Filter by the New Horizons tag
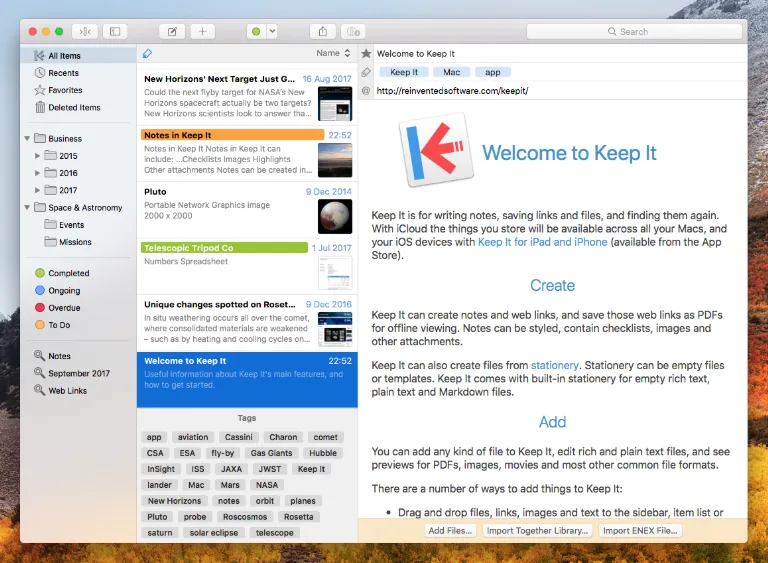 pos(174,501)
